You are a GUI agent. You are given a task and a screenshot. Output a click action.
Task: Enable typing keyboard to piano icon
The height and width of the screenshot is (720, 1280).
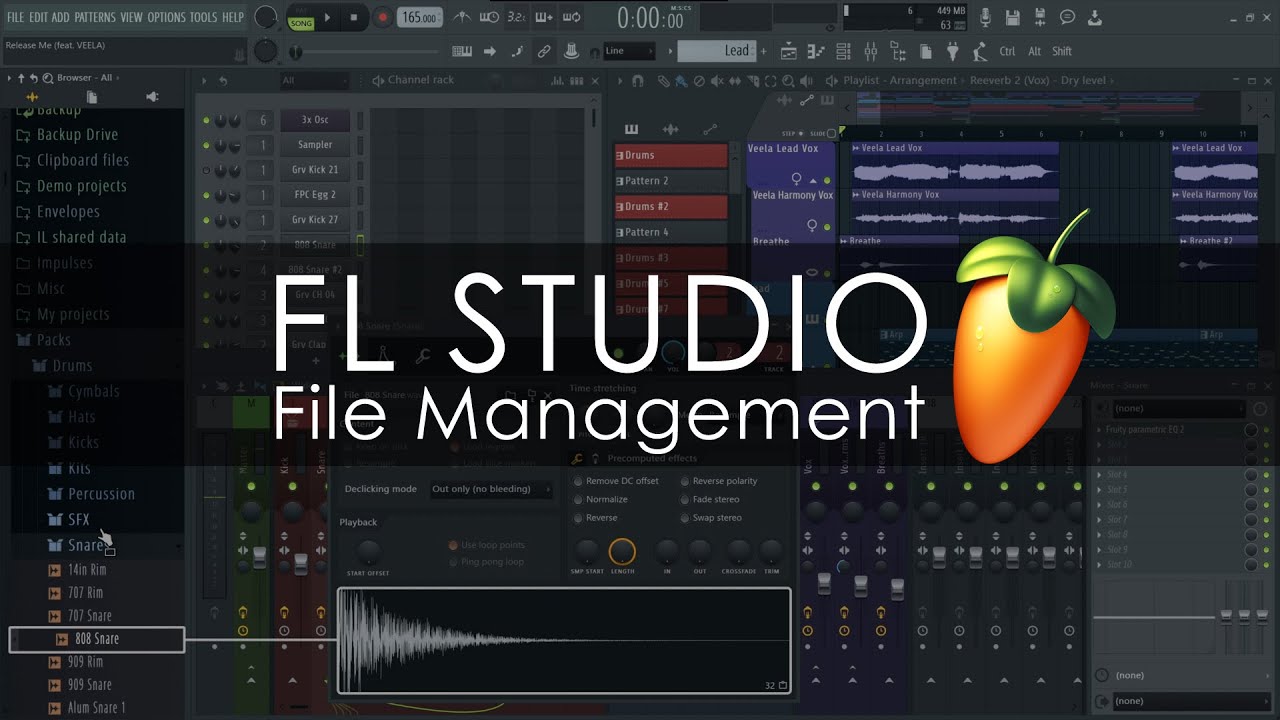461,51
